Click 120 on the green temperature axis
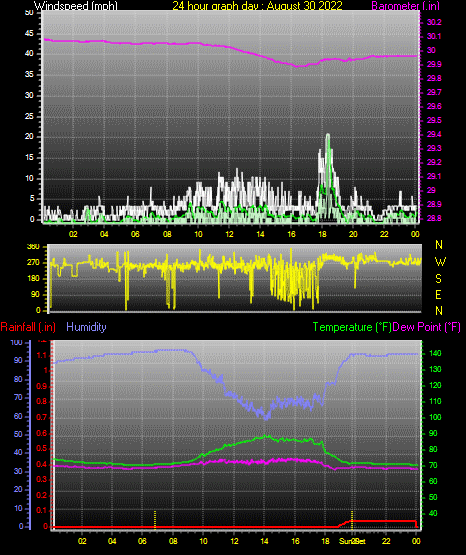 [435, 385]
